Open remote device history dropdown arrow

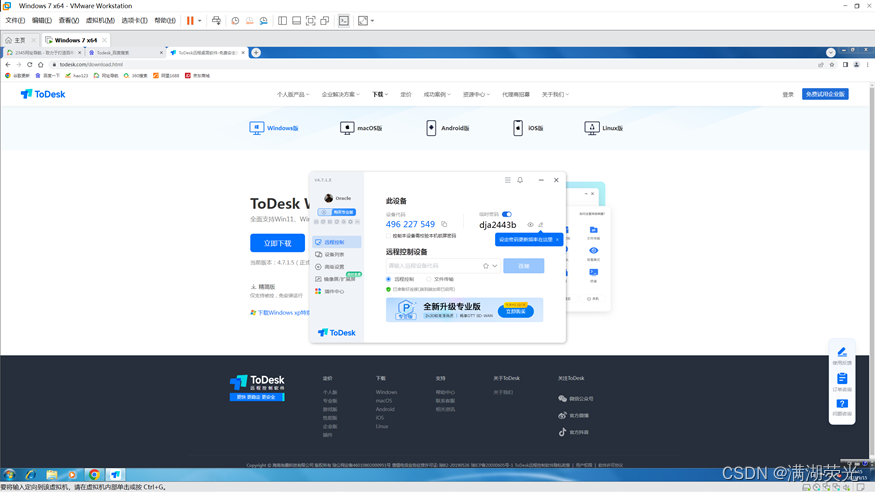click(x=494, y=266)
